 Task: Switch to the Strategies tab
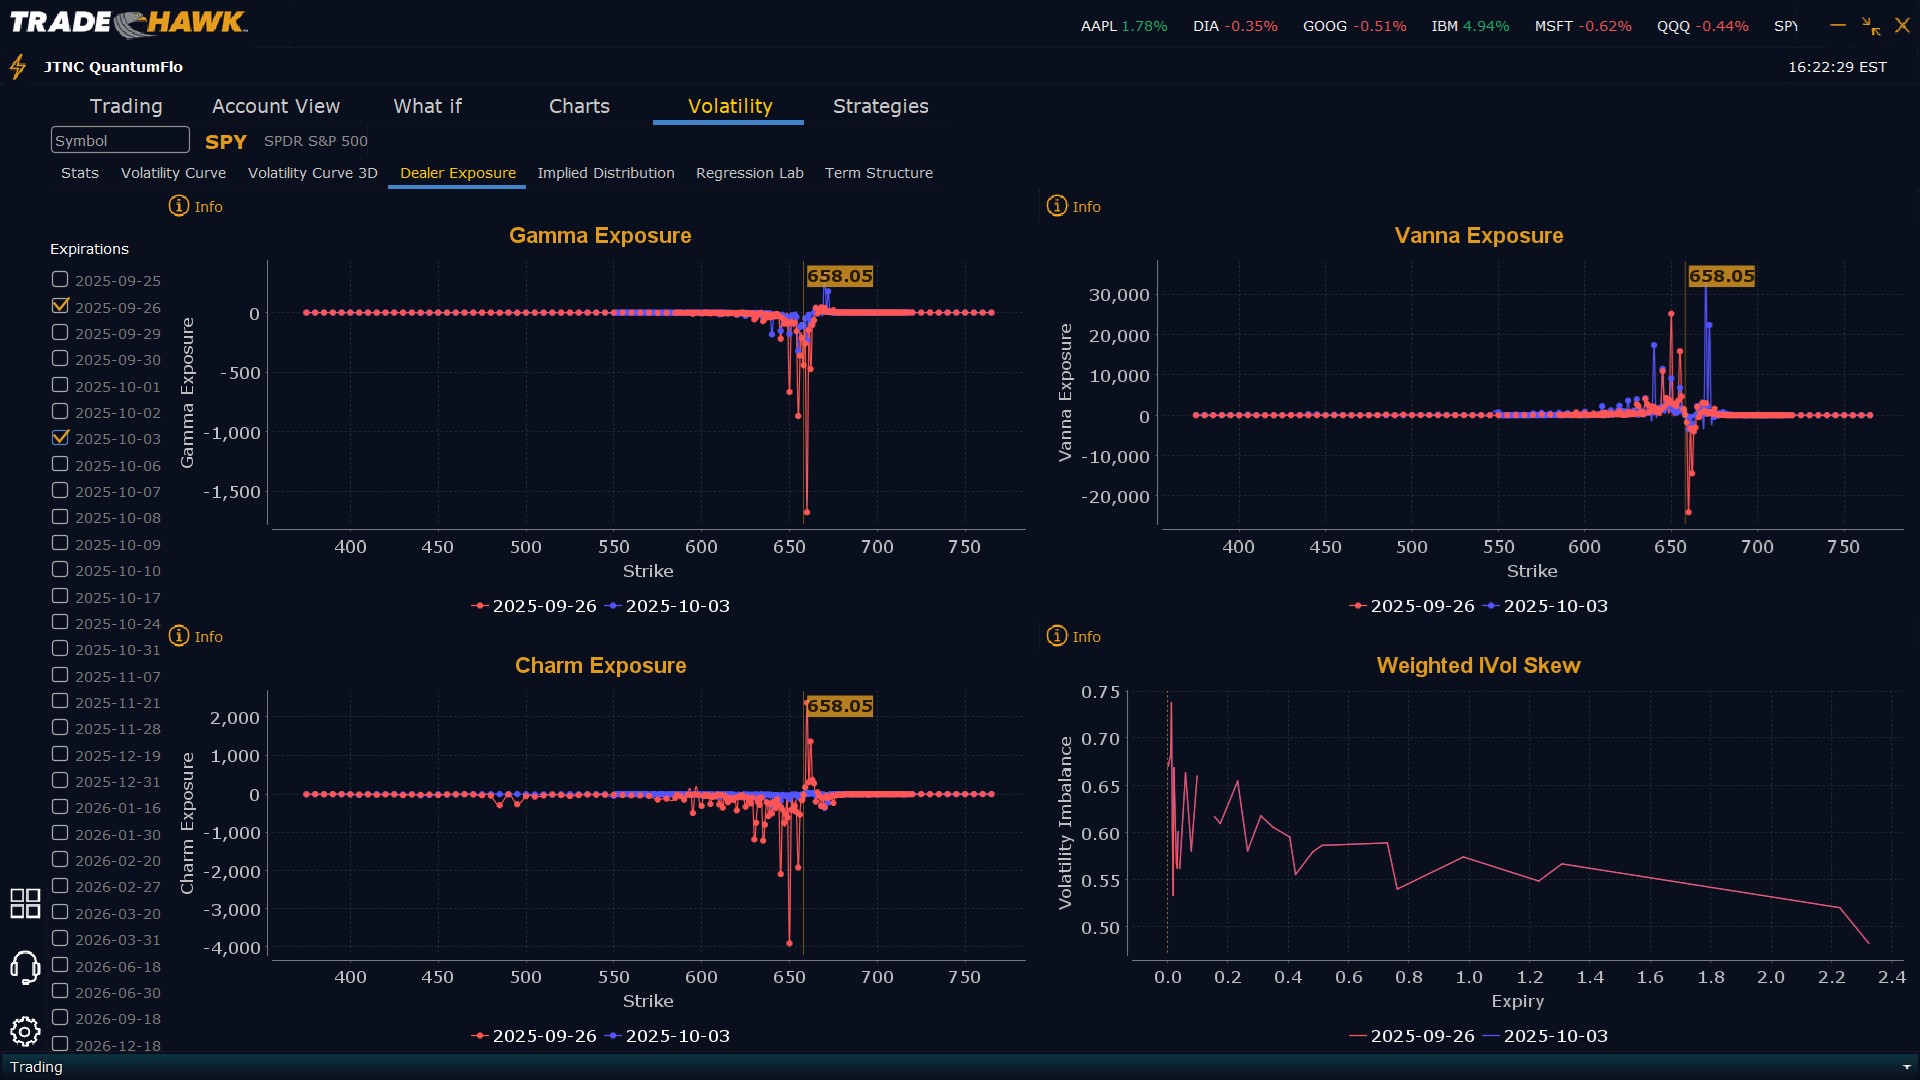pos(880,106)
